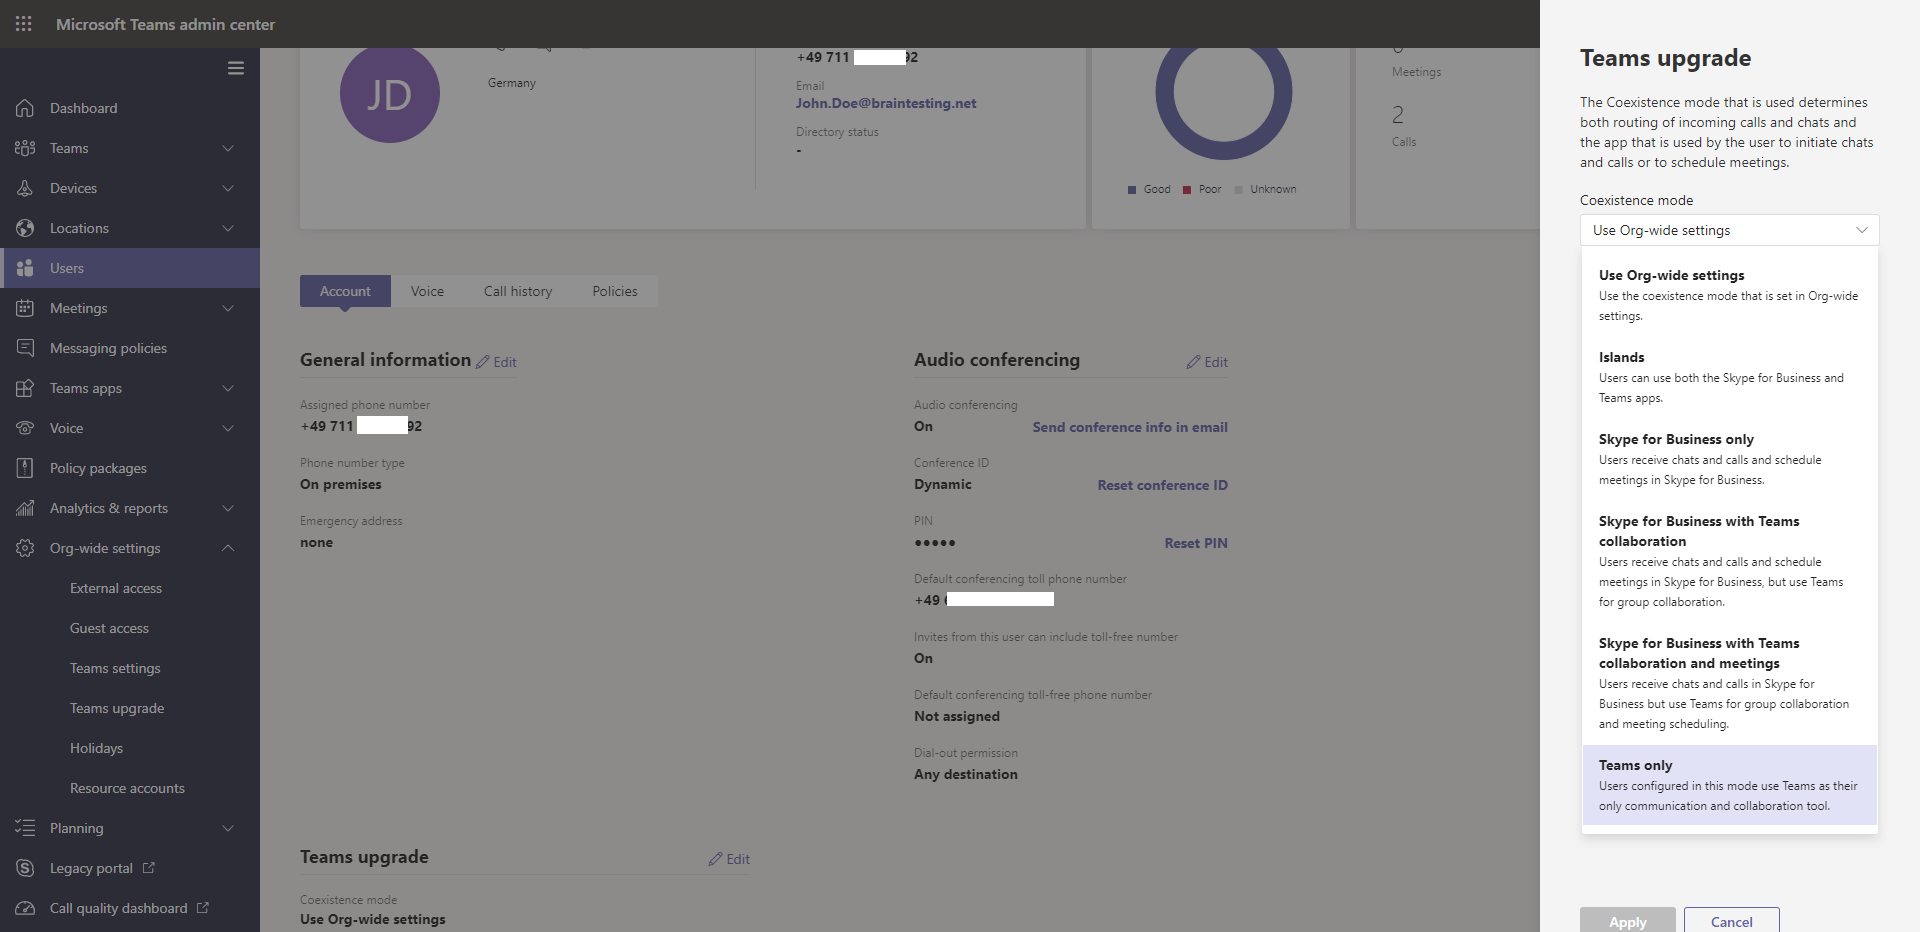
Task: Click the pencil icon for Audio conferencing
Action: point(1193,362)
